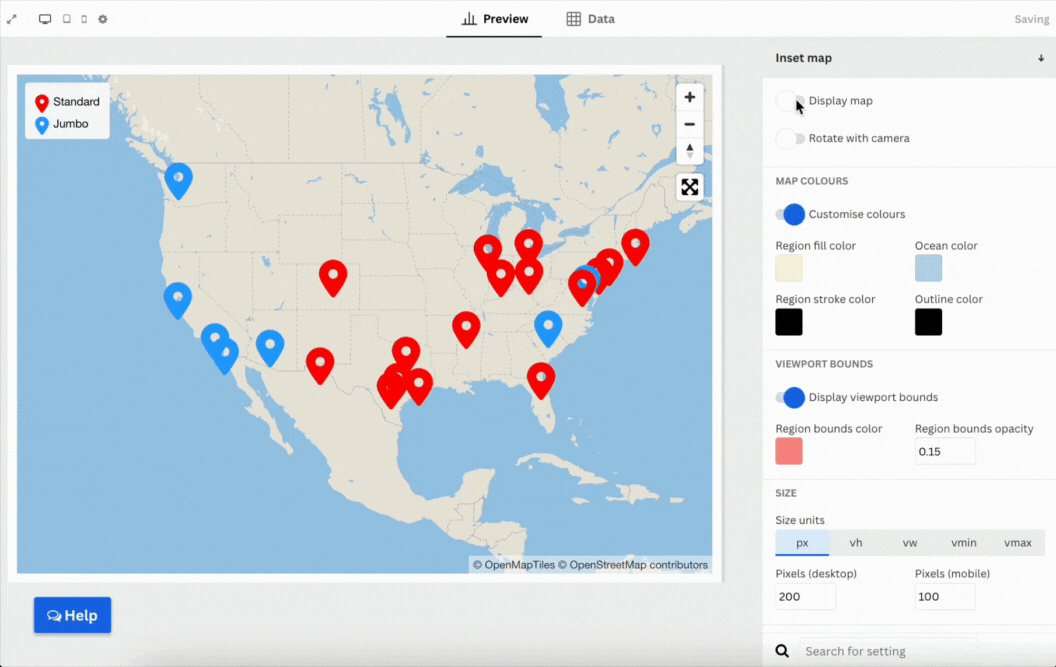Viewport: 1056px width, 667px height.
Task: Disable Display viewport bounds toggle
Action: [x=790, y=397]
